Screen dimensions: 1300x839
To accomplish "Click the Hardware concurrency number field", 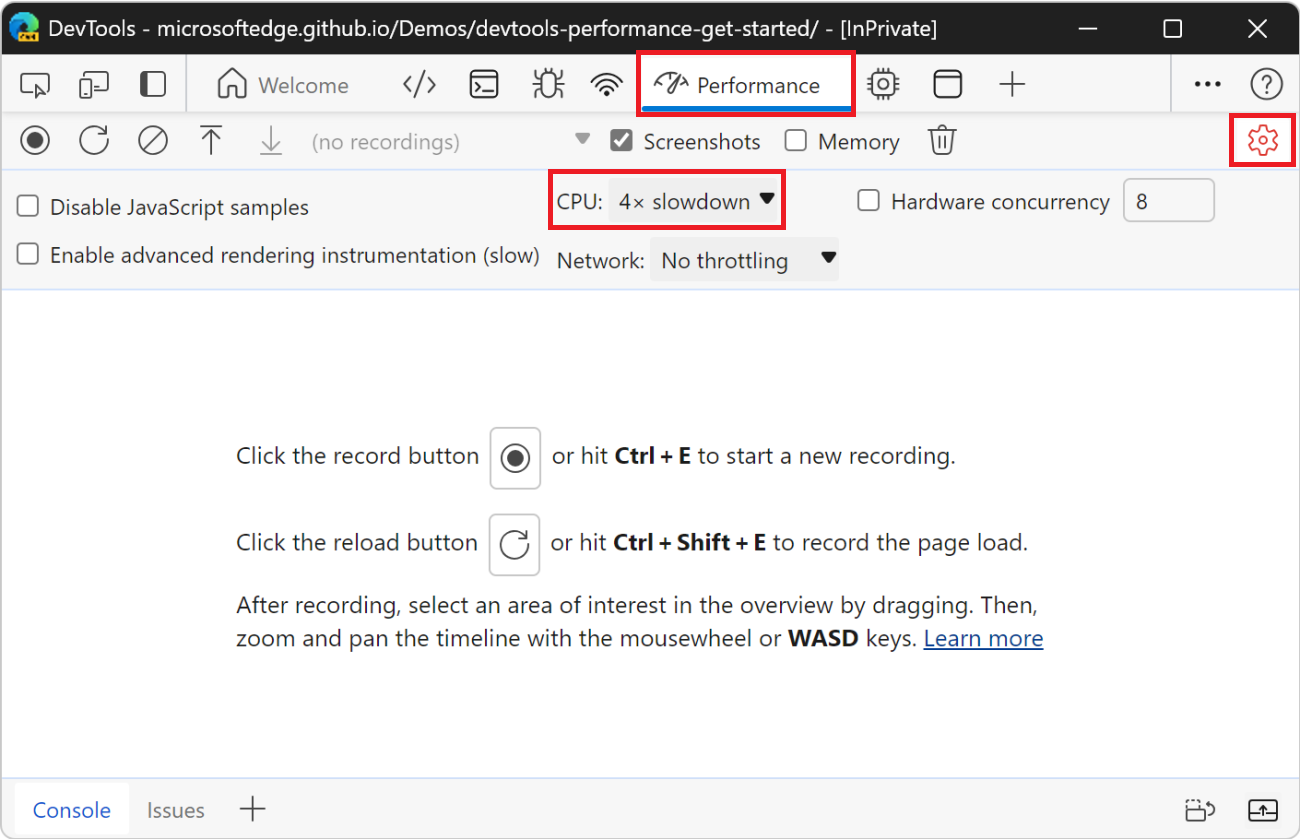I will point(1168,201).
